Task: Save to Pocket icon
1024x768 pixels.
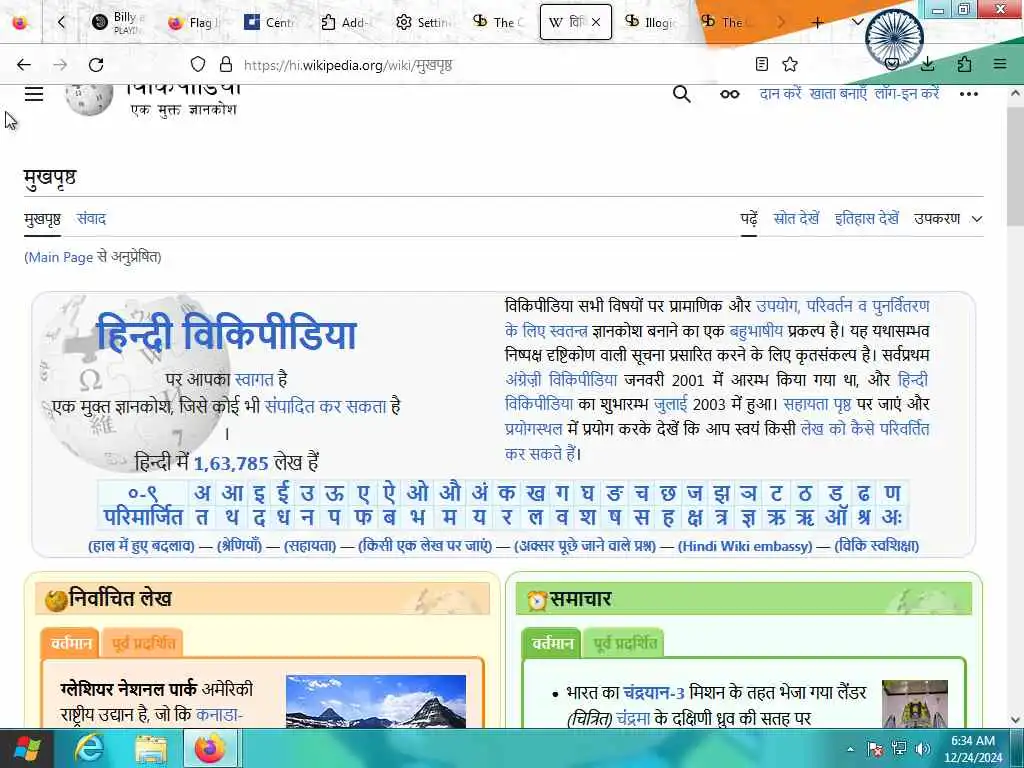Action: click(891, 64)
